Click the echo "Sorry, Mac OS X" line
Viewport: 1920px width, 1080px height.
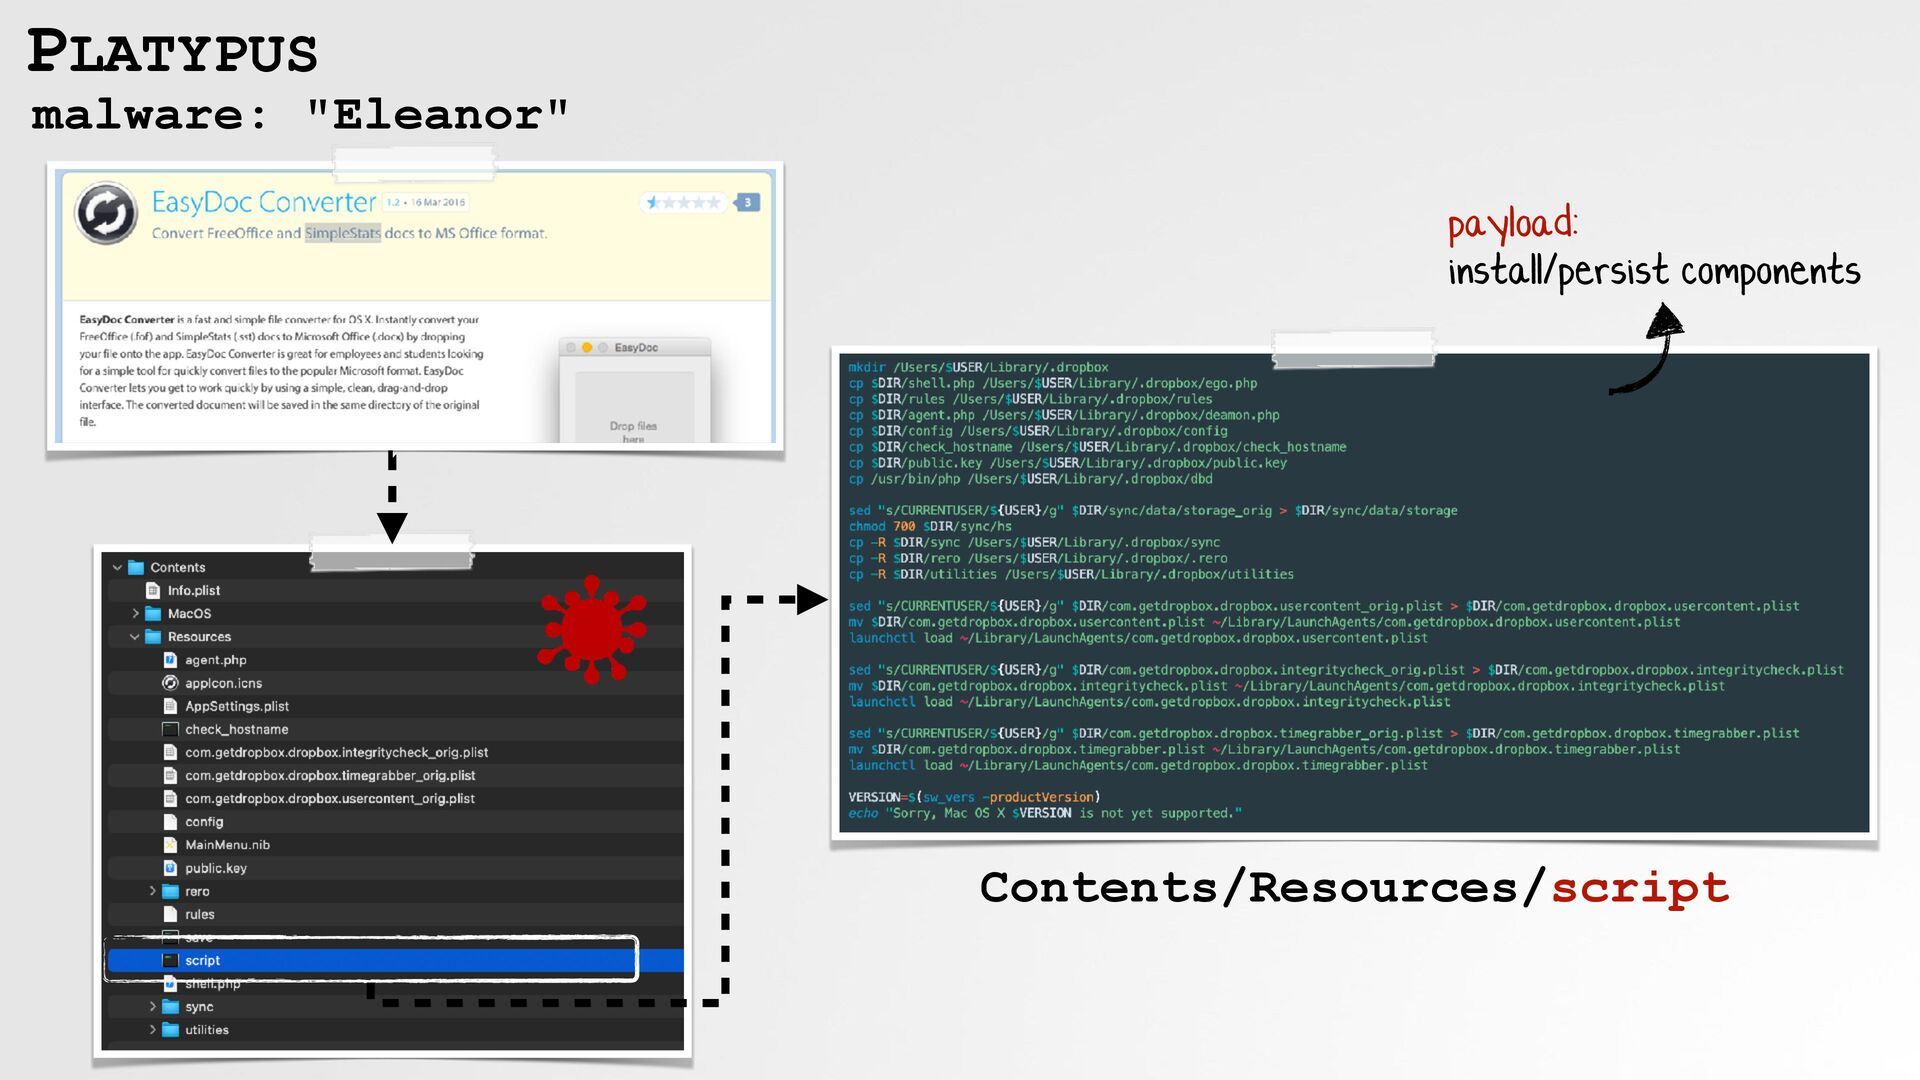click(x=1045, y=813)
